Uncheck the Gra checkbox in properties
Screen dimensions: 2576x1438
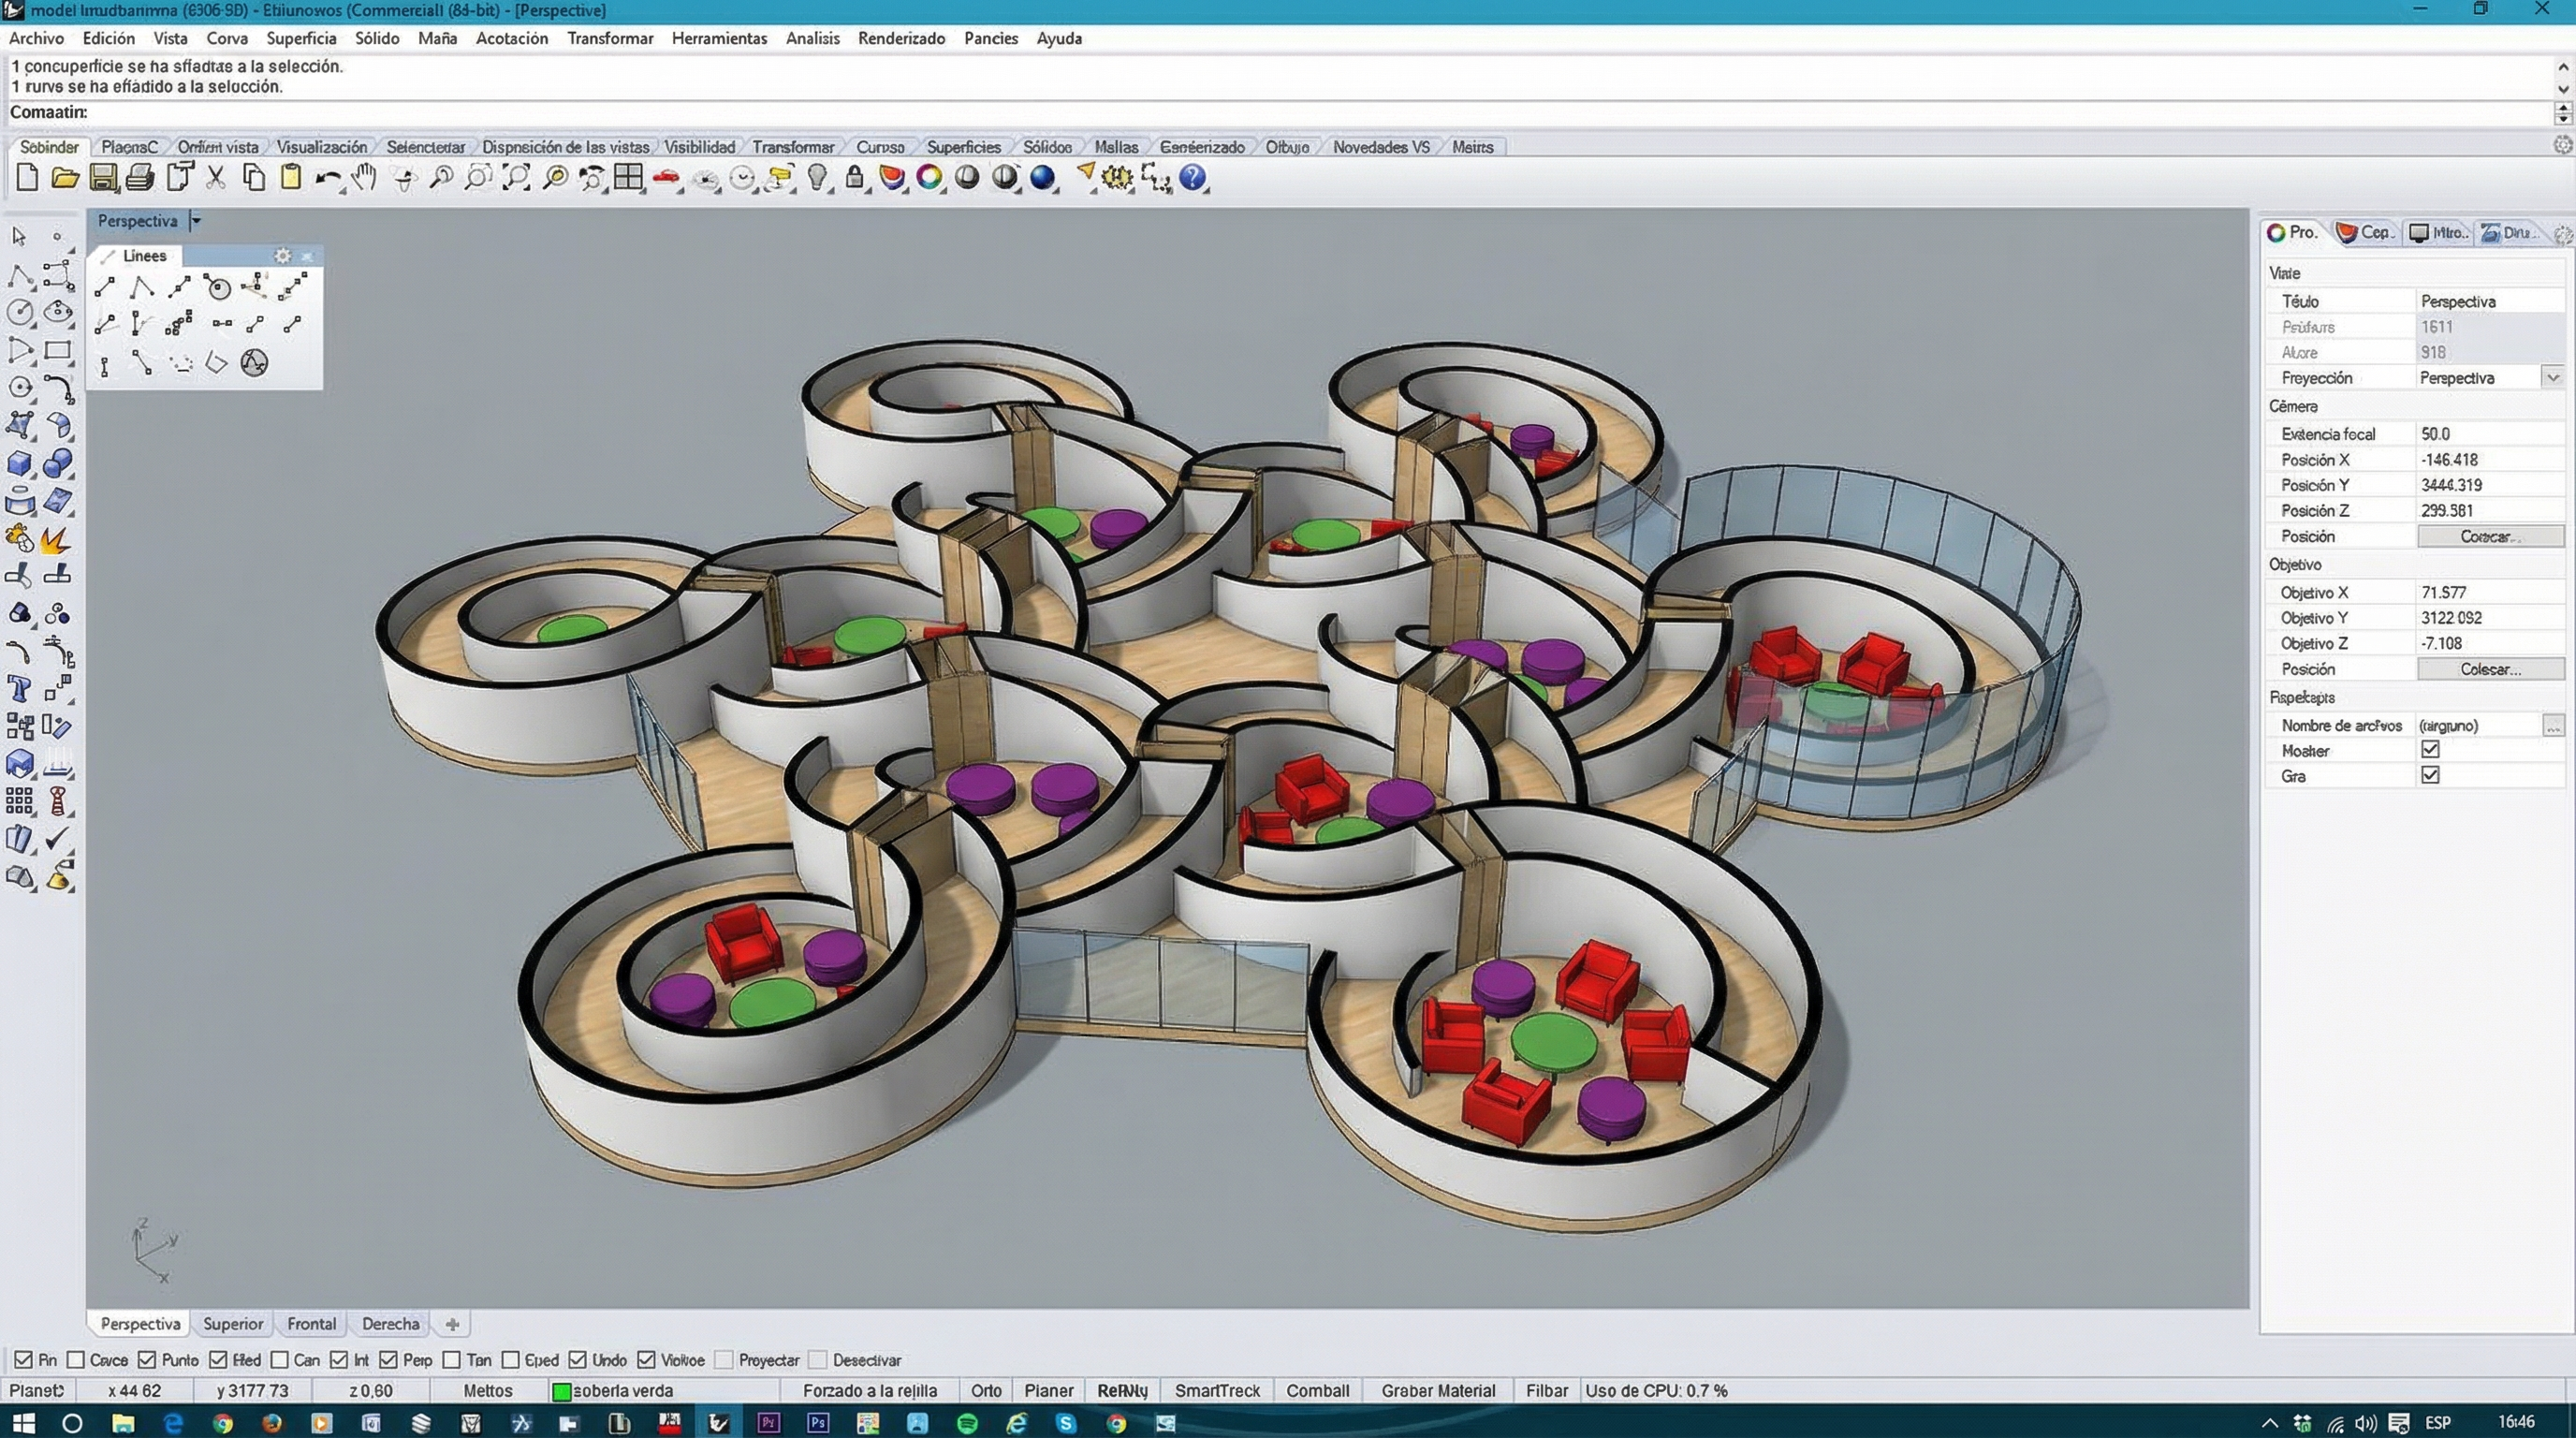coord(2430,775)
